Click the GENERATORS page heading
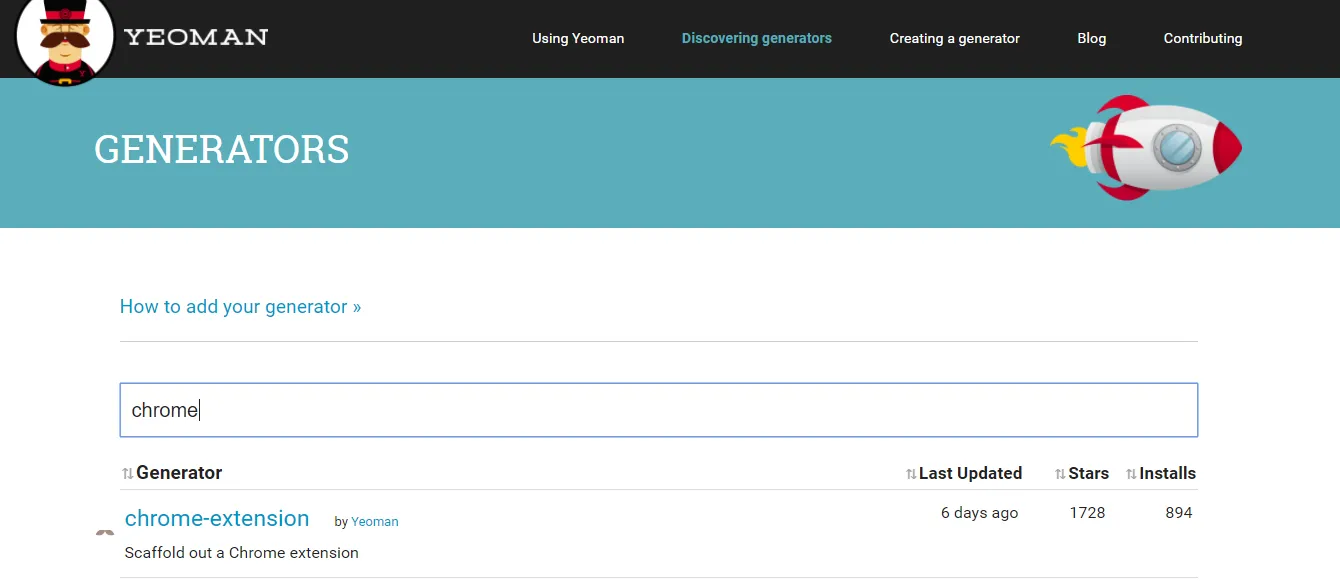The width and height of the screenshot is (1340, 585). pyautogui.click(x=222, y=149)
